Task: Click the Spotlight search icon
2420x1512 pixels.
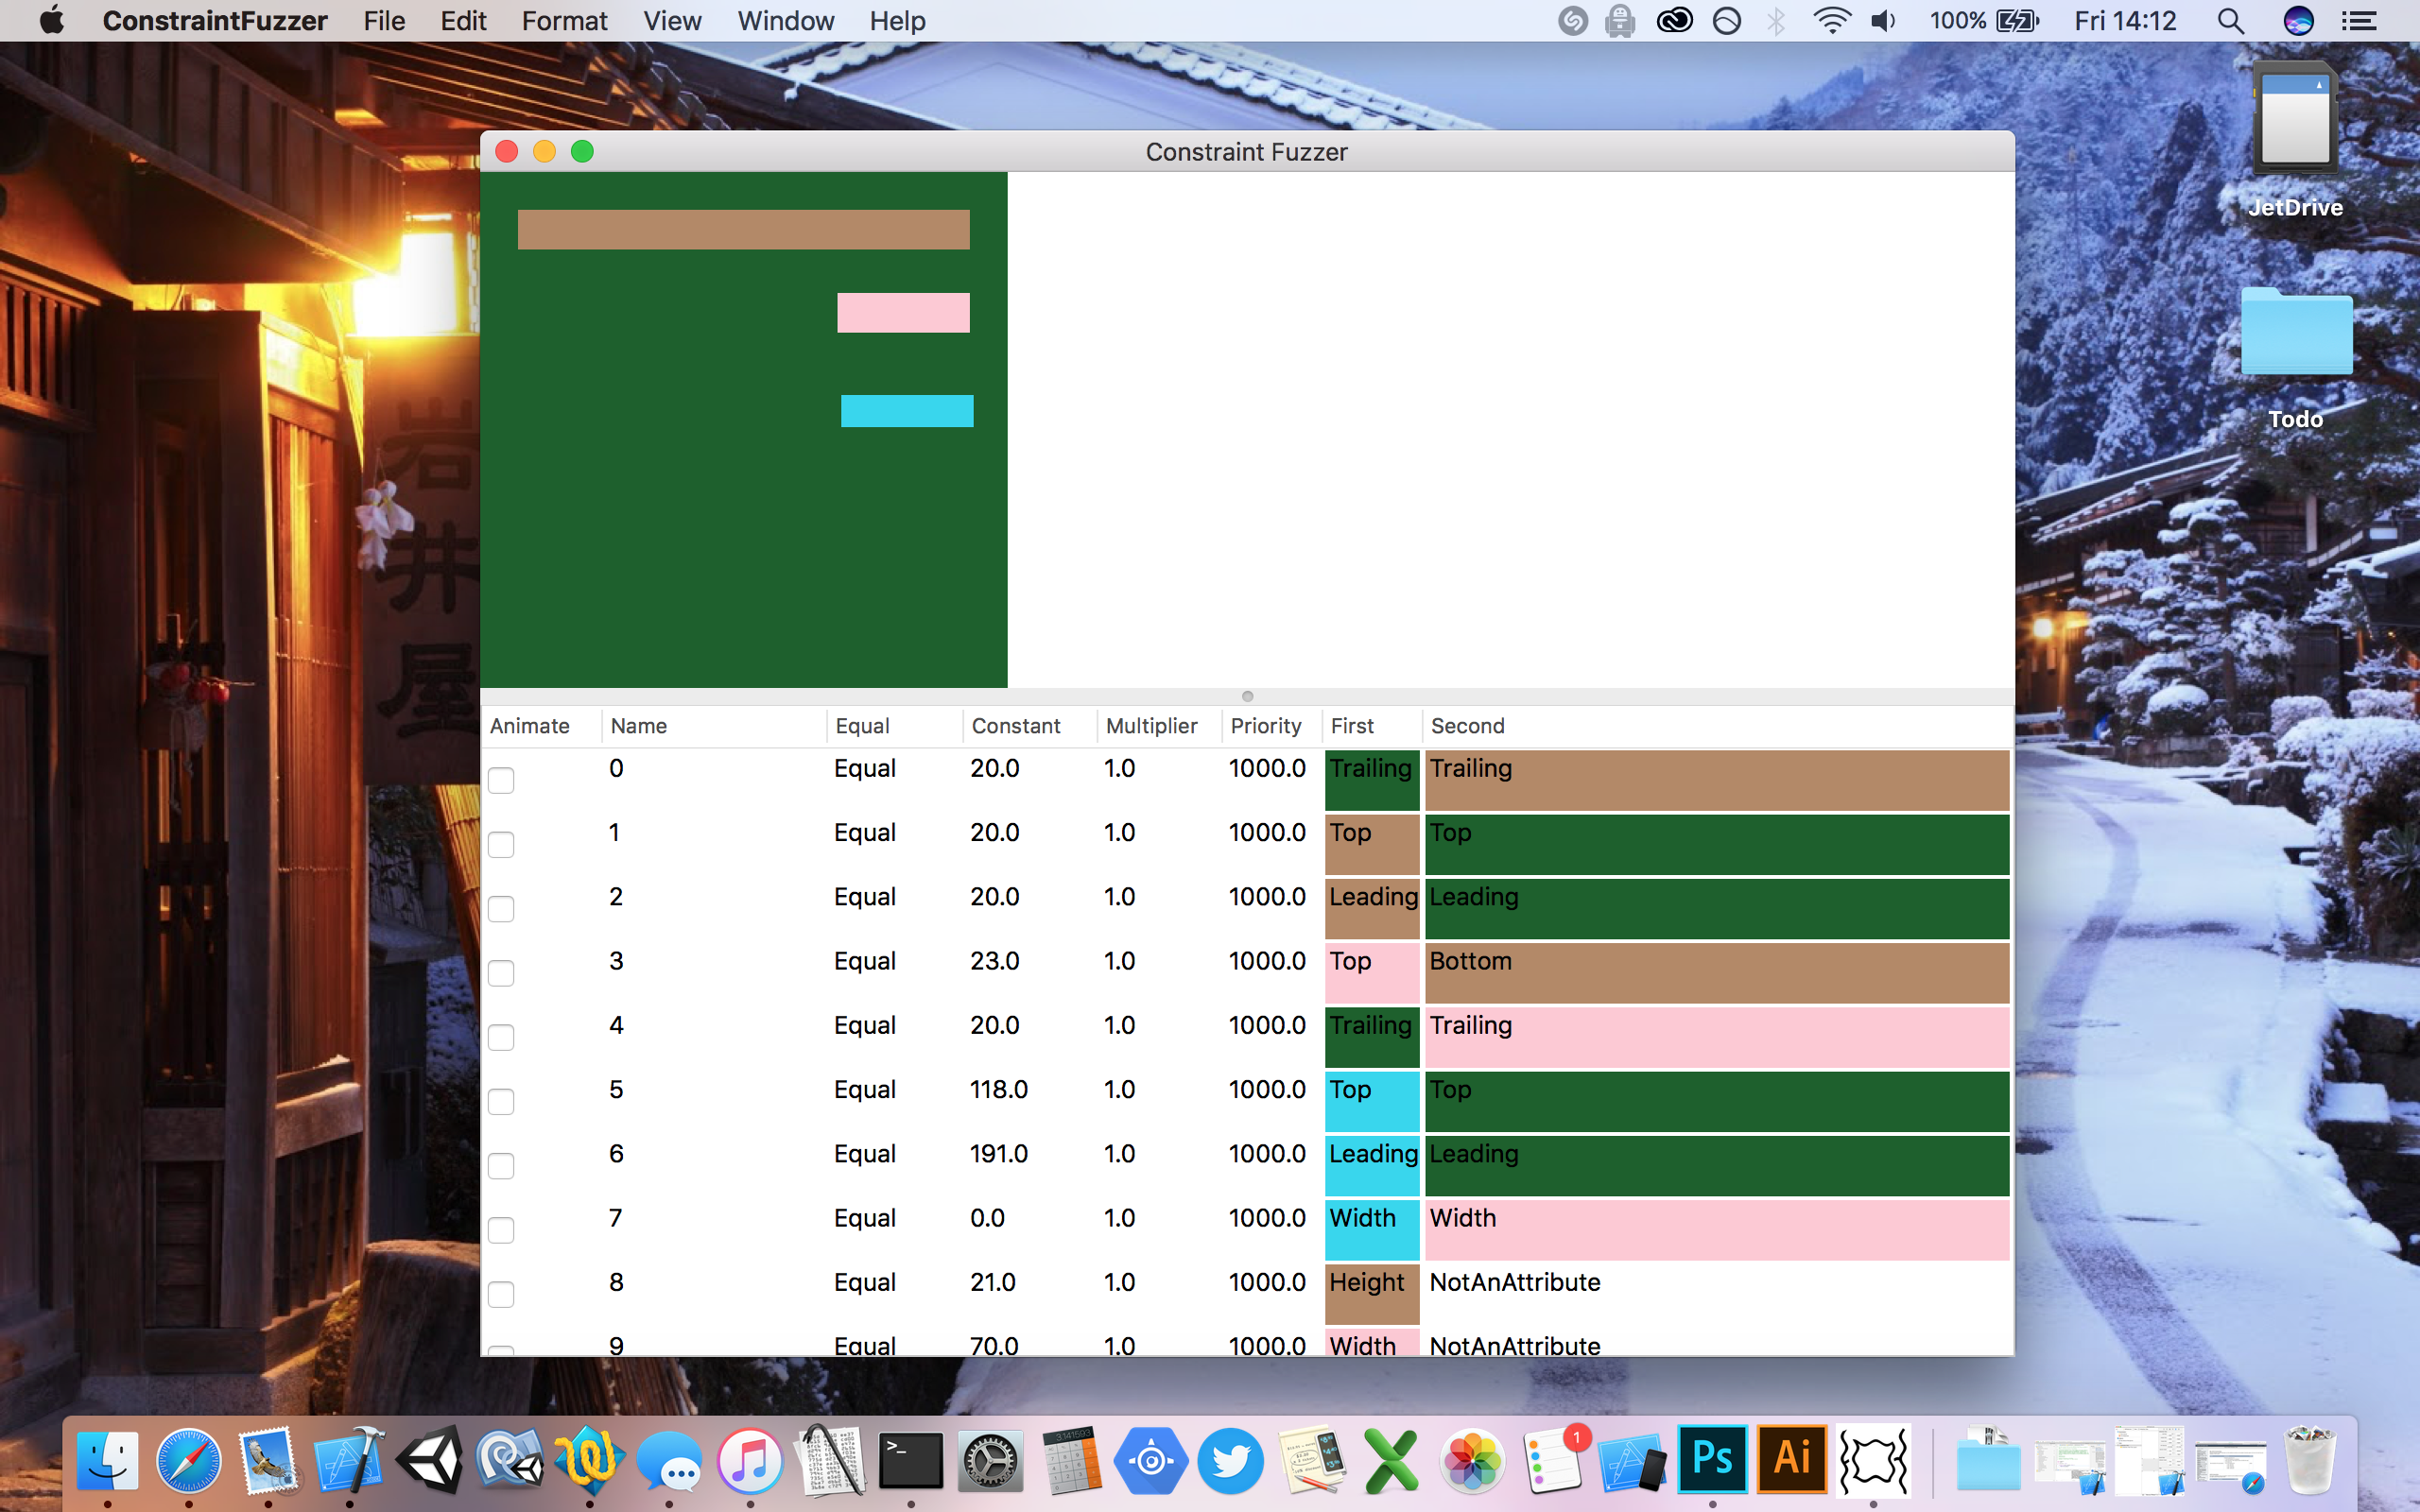Action: click(2230, 21)
